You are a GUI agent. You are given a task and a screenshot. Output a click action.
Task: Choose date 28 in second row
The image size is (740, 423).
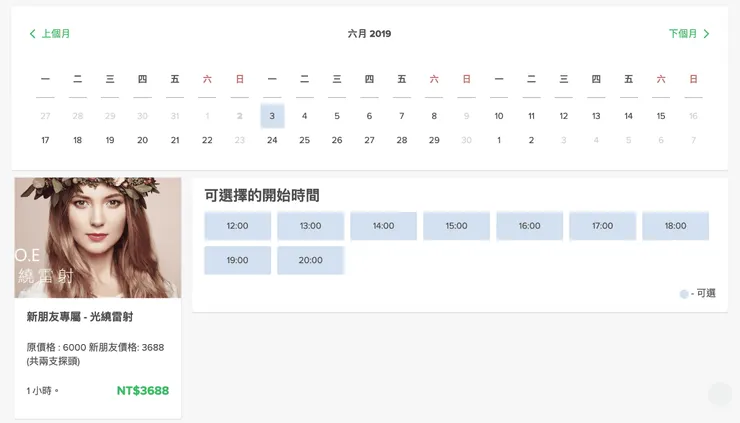[x=402, y=140]
